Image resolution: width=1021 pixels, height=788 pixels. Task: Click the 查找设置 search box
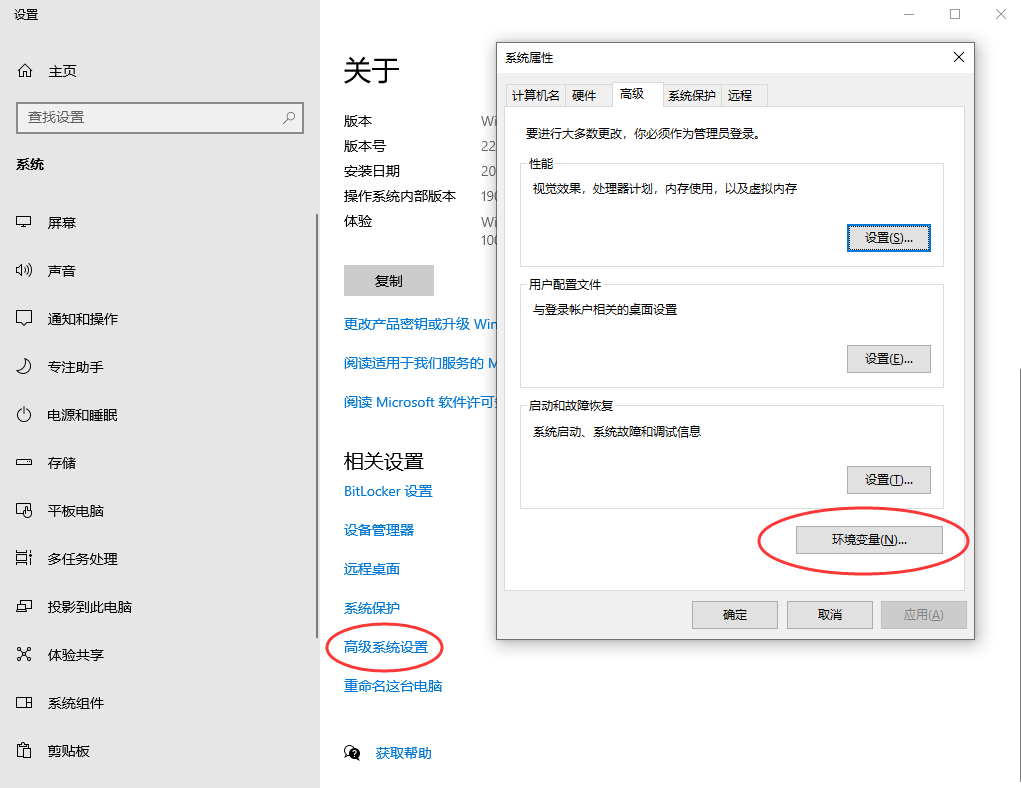coord(160,118)
